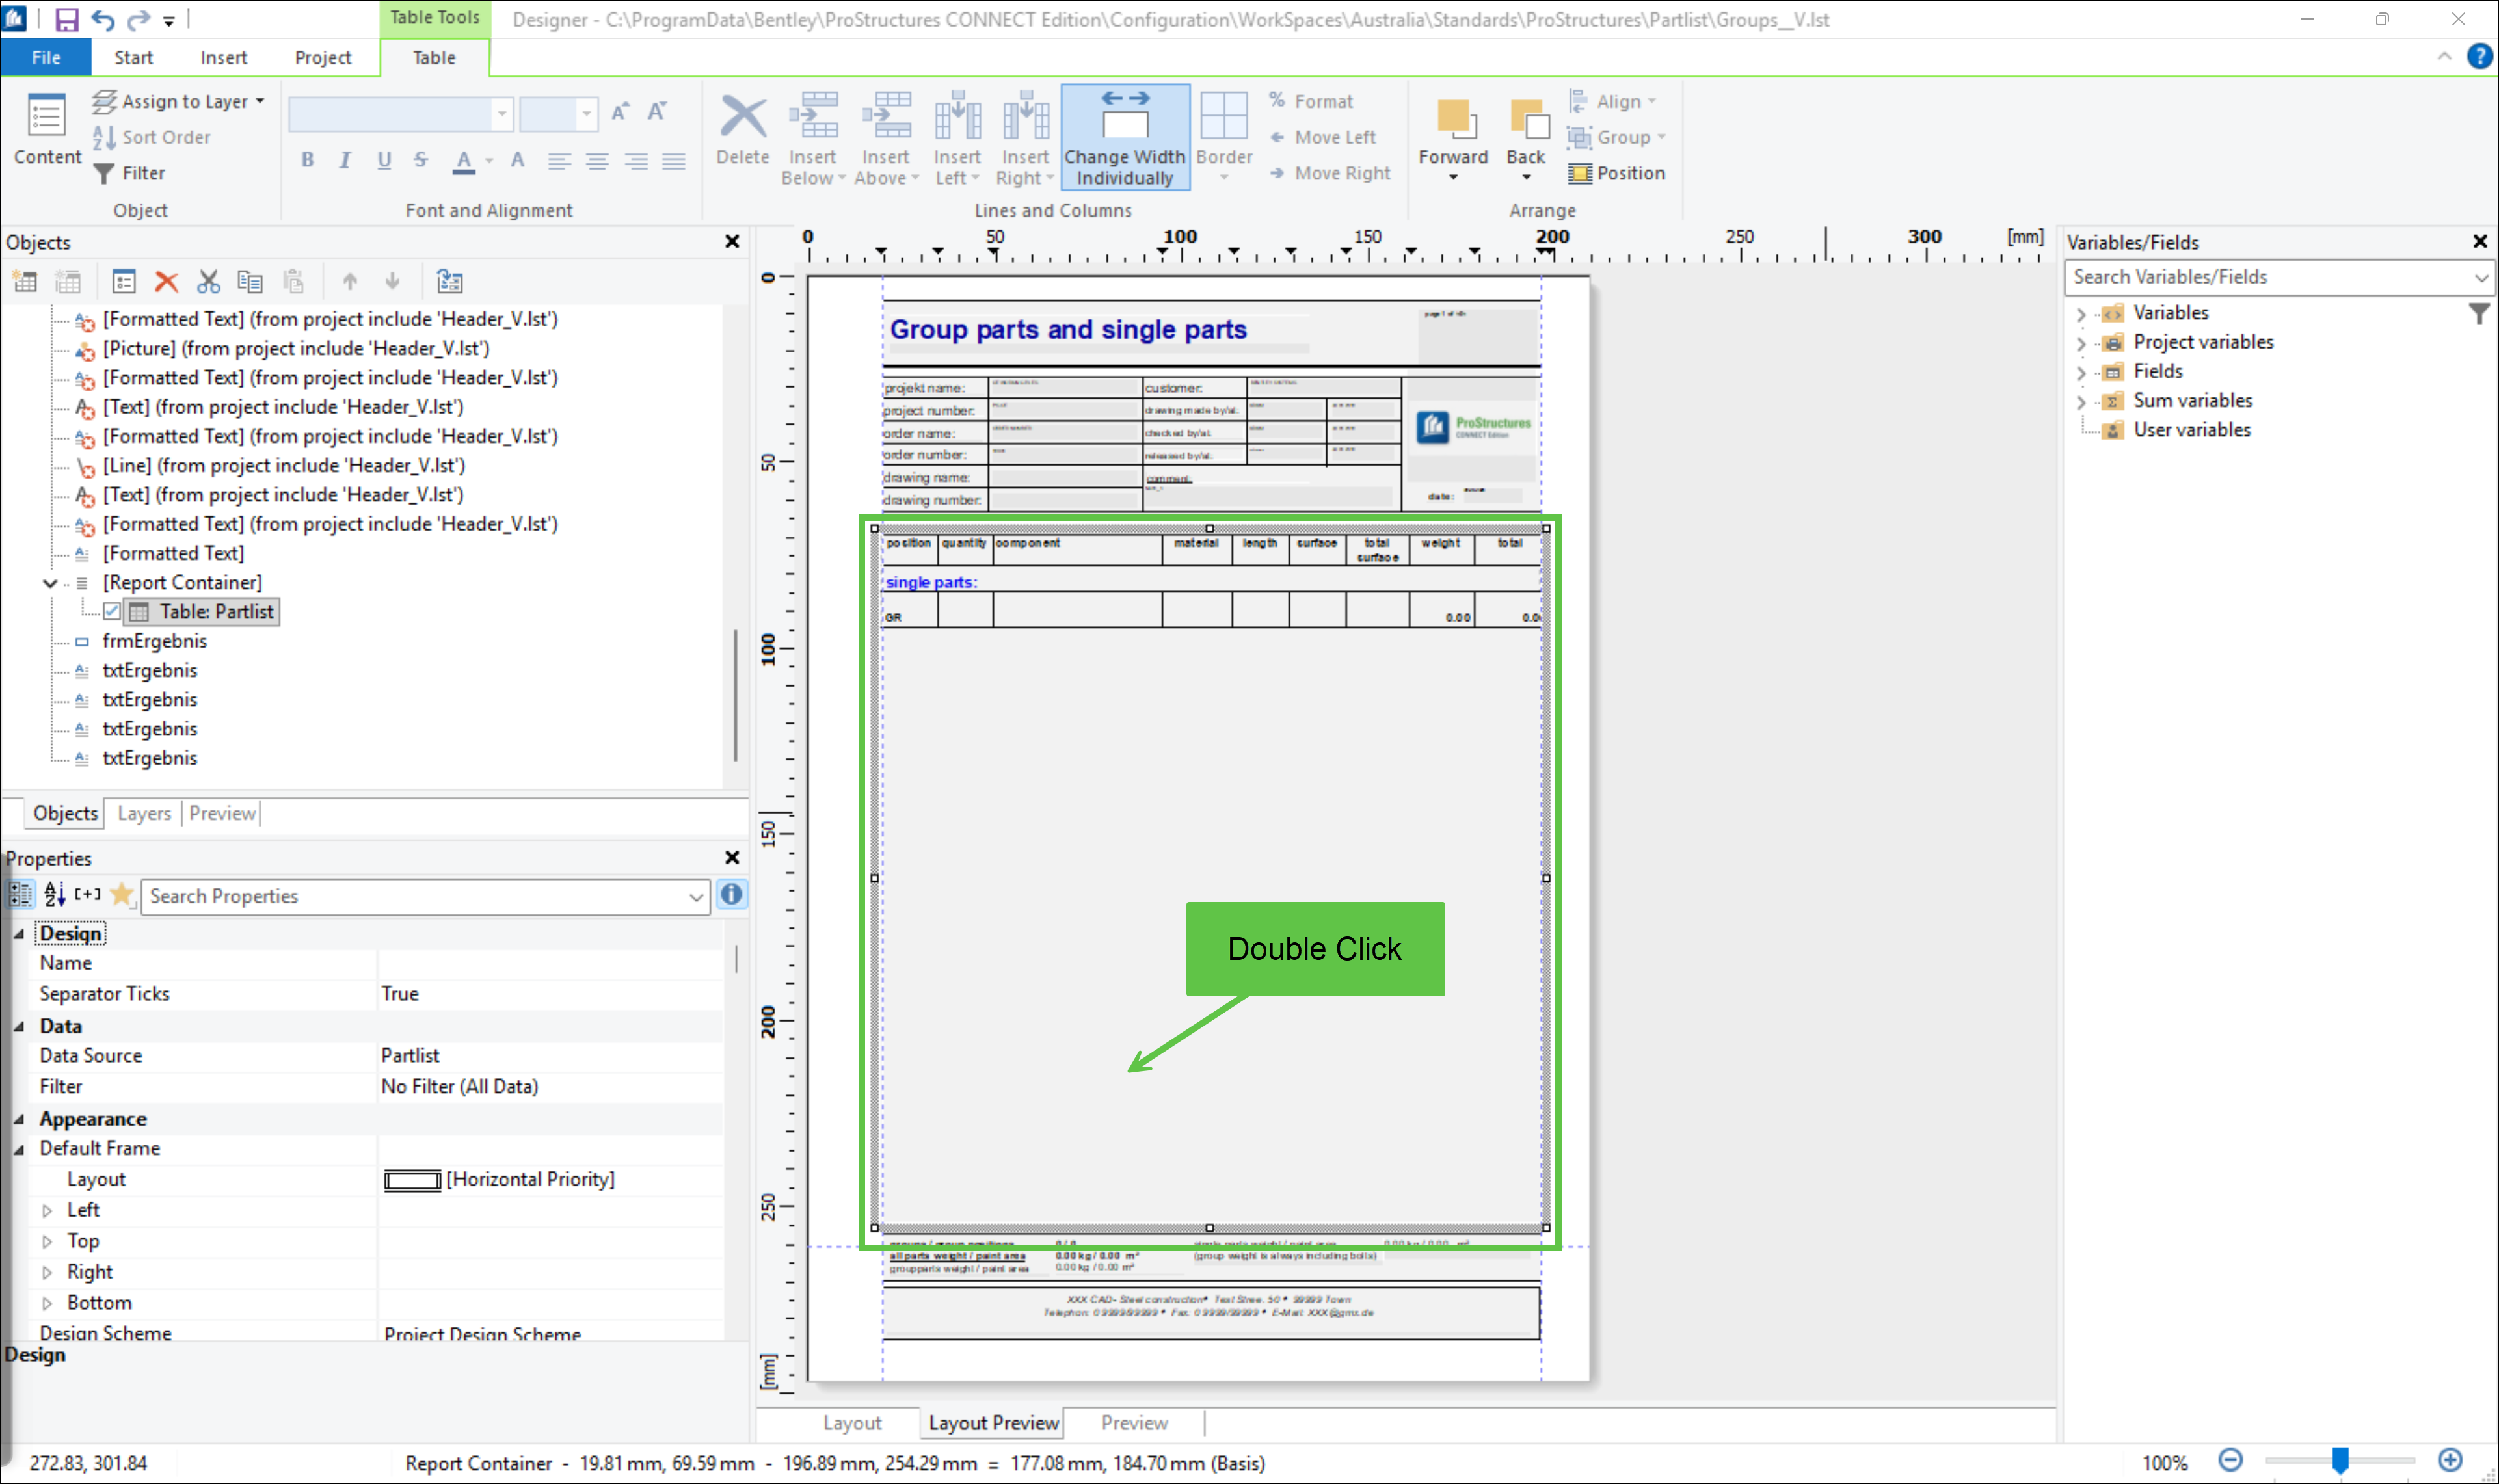Viewport: 2499px width, 1484px height.
Task: Toggle Strikethrough formatting
Action: click(x=421, y=160)
